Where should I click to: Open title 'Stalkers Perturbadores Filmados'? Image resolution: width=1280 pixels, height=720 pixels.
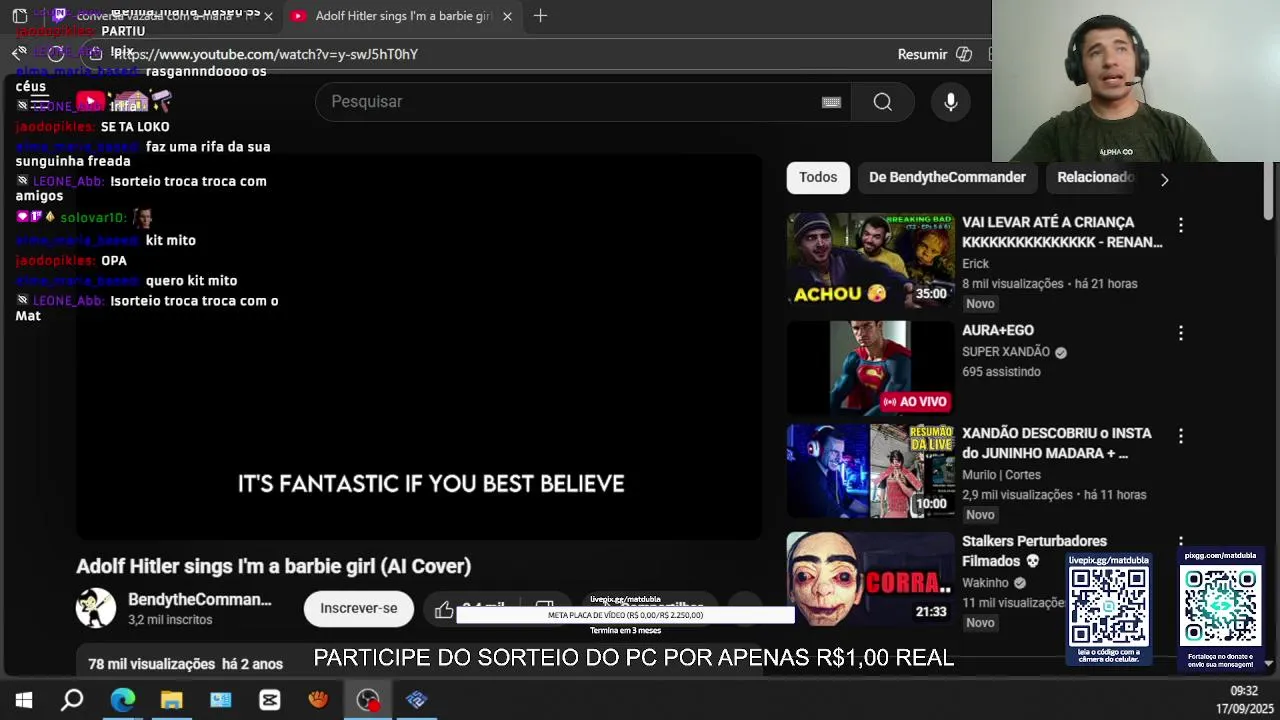pyautogui.click(x=1034, y=551)
